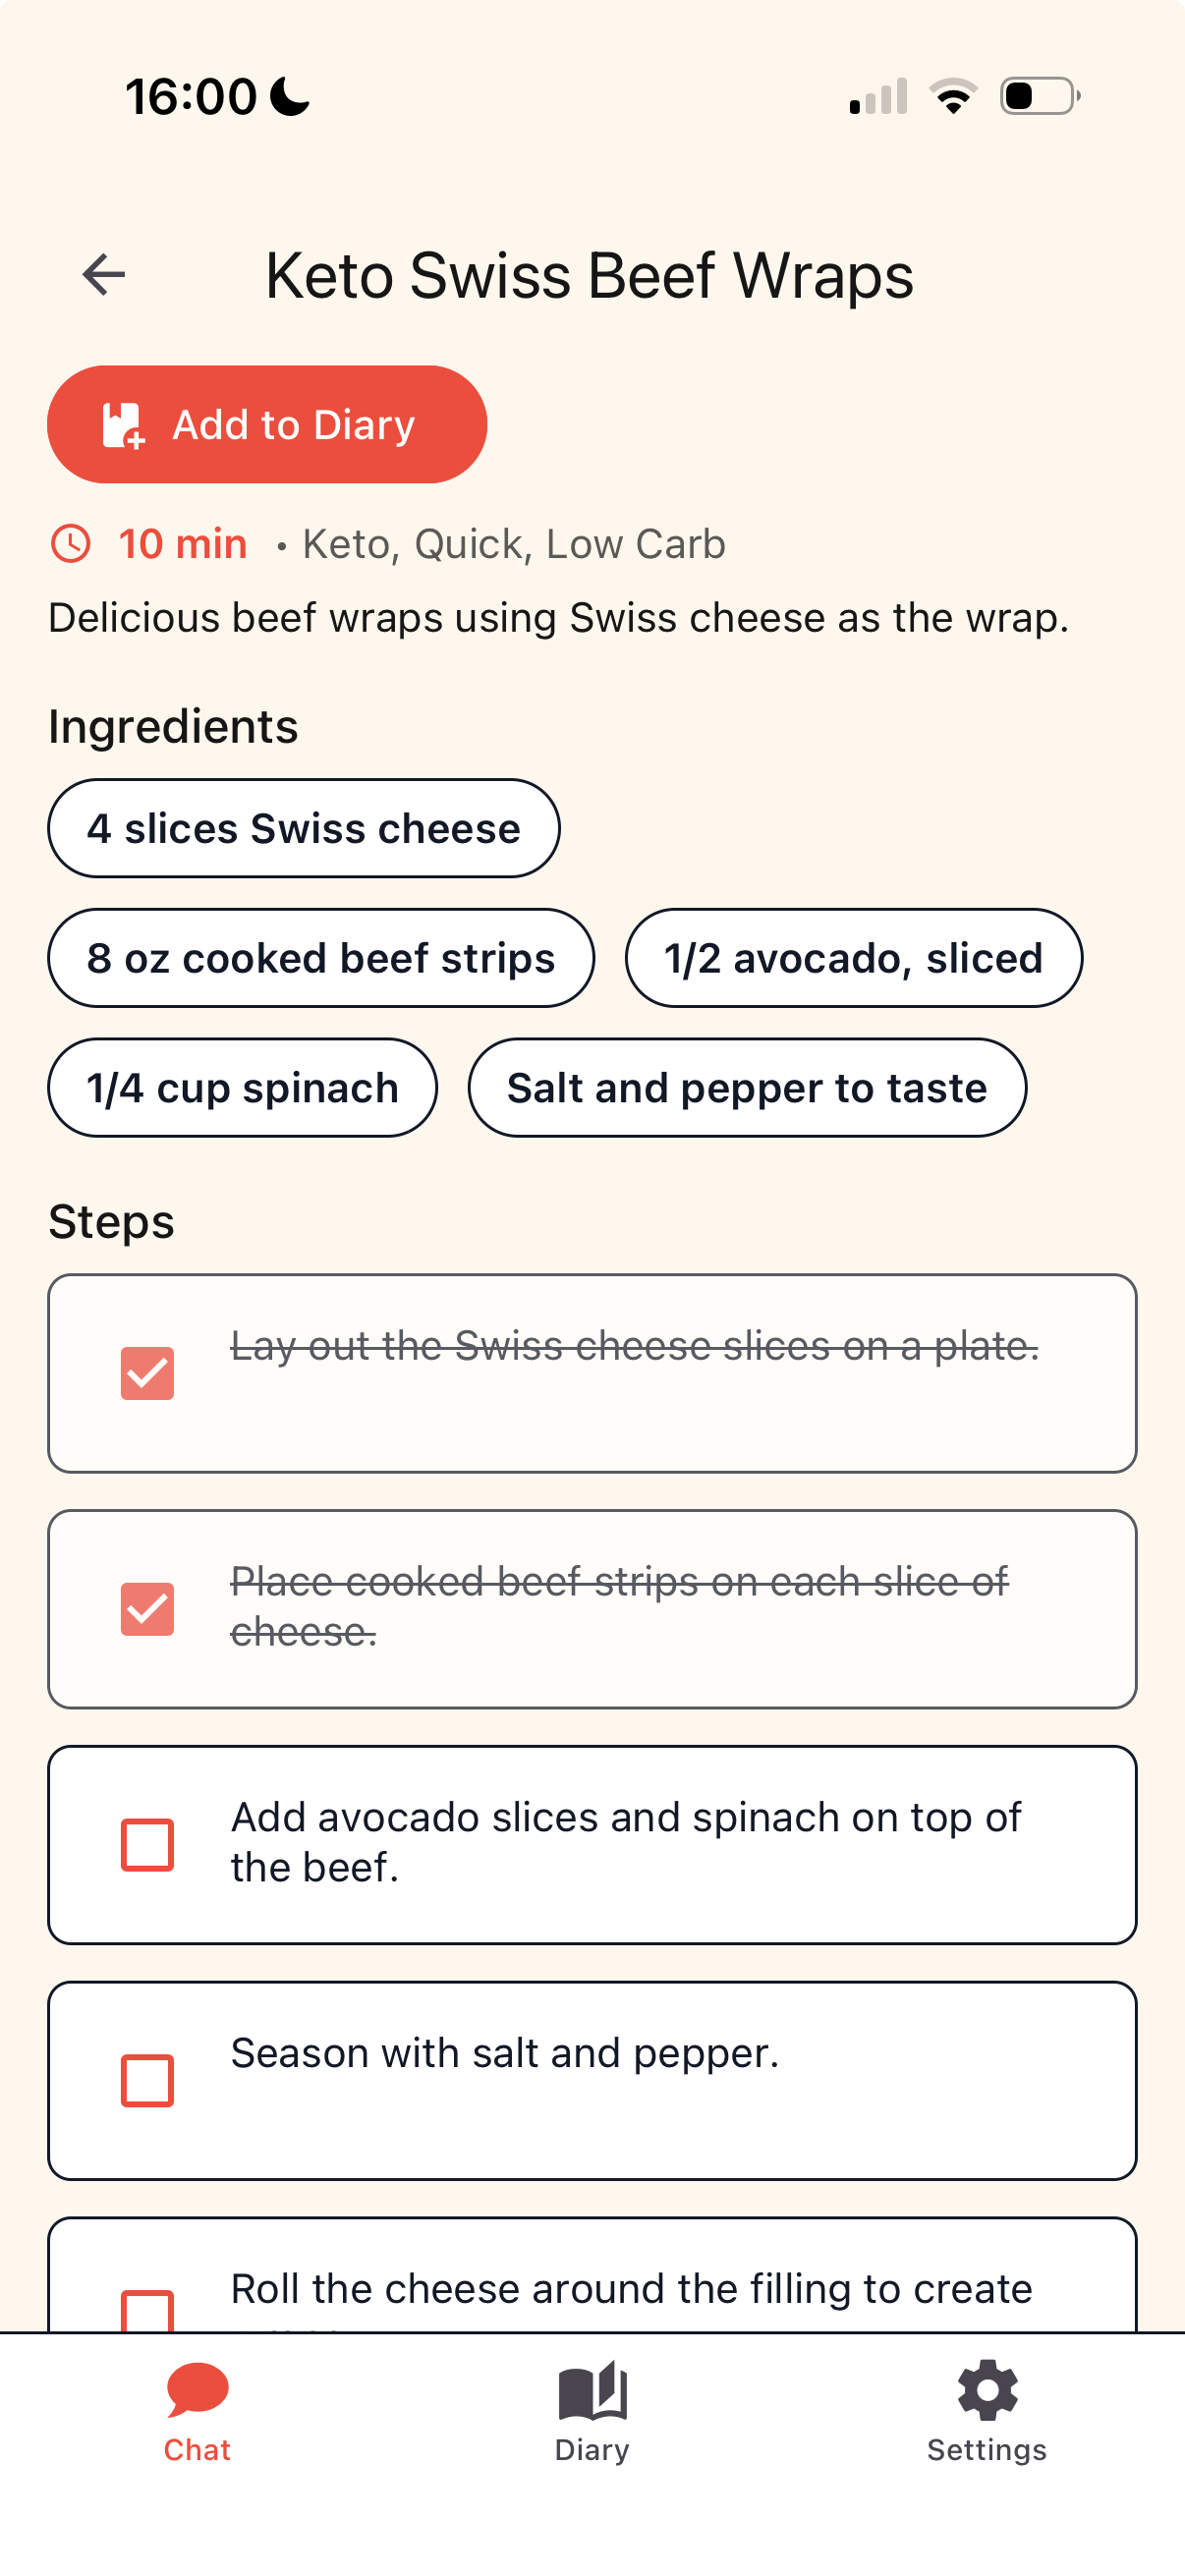Screen dimensions: 1185x2576
Task: Uncheck the Lay out Swiss cheese step
Action: [147, 1373]
